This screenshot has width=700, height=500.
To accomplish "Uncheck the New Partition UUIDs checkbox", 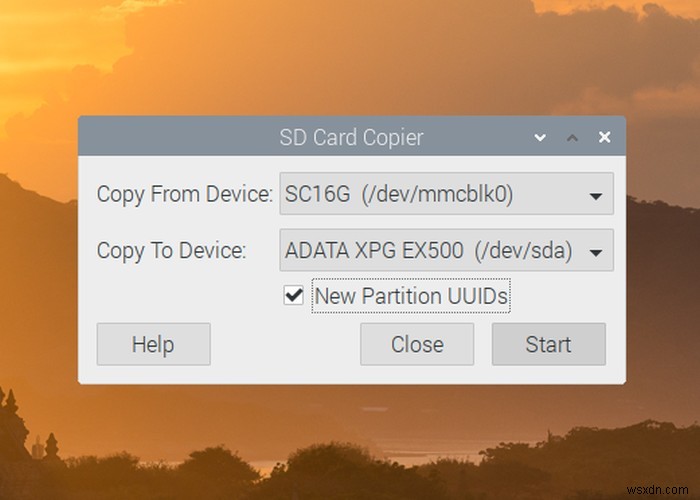I will click(294, 296).
